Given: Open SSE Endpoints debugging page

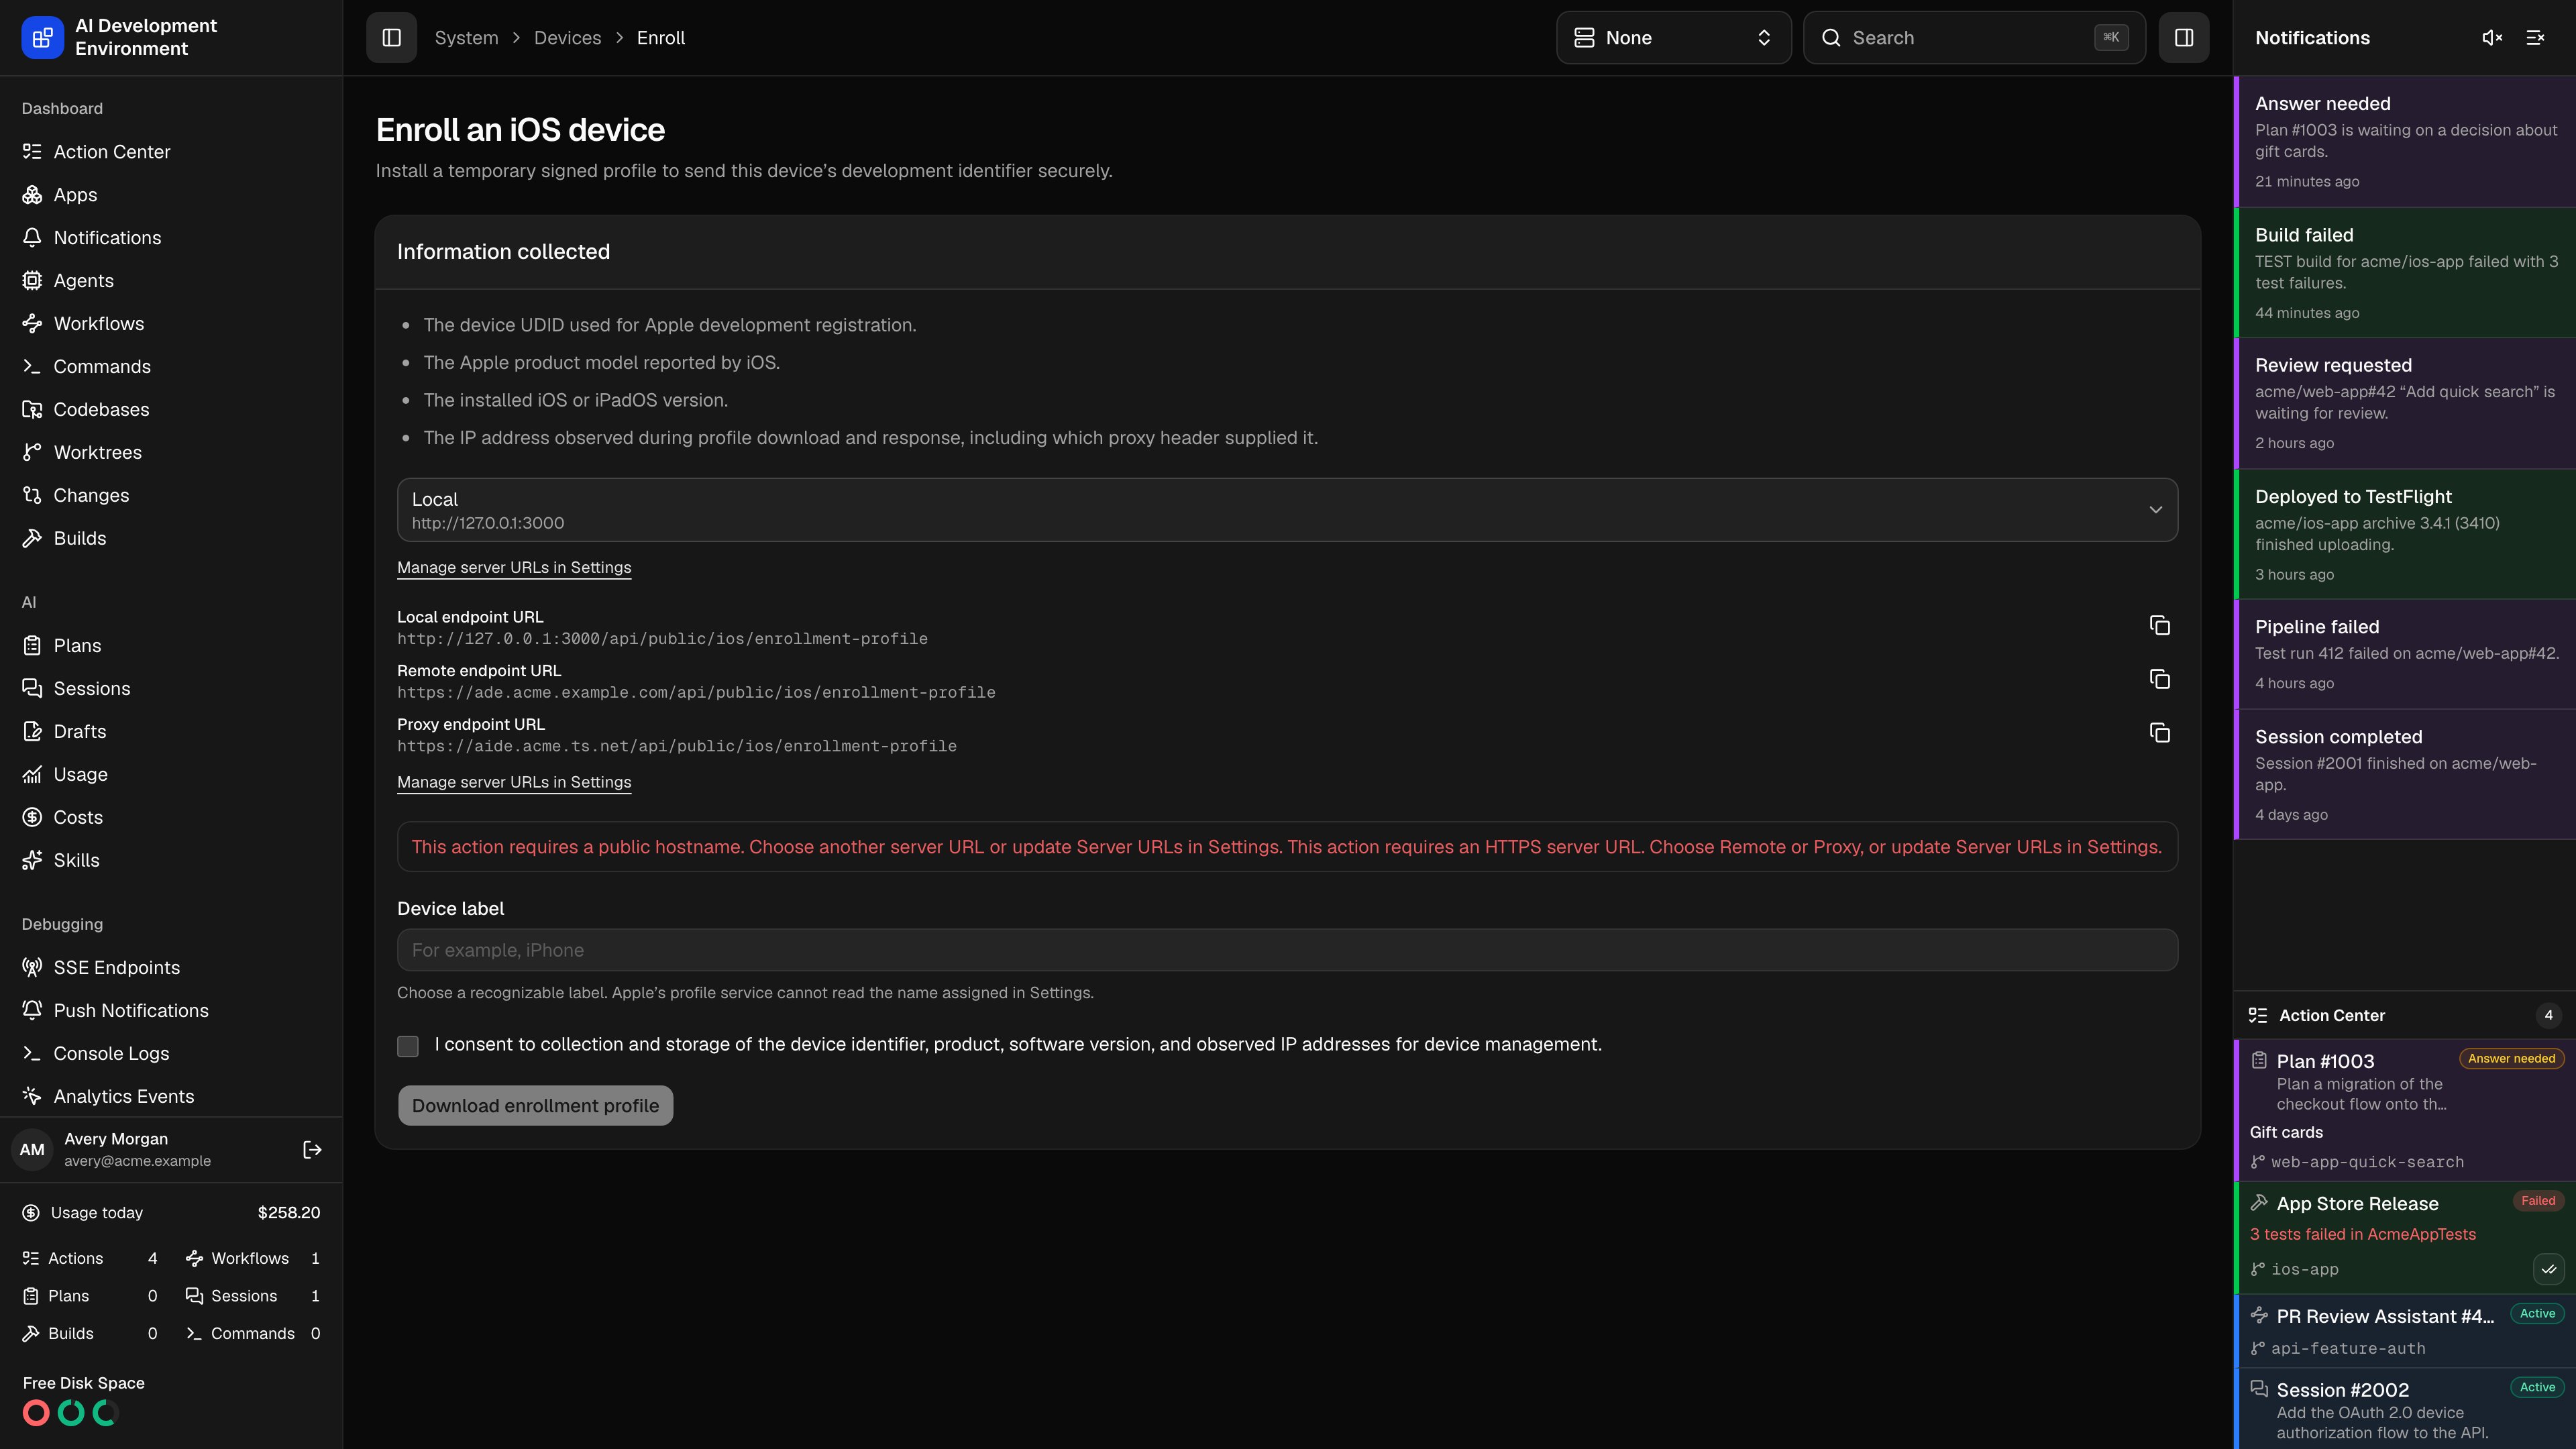Looking at the screenshot, I should [x=171, y=968].
